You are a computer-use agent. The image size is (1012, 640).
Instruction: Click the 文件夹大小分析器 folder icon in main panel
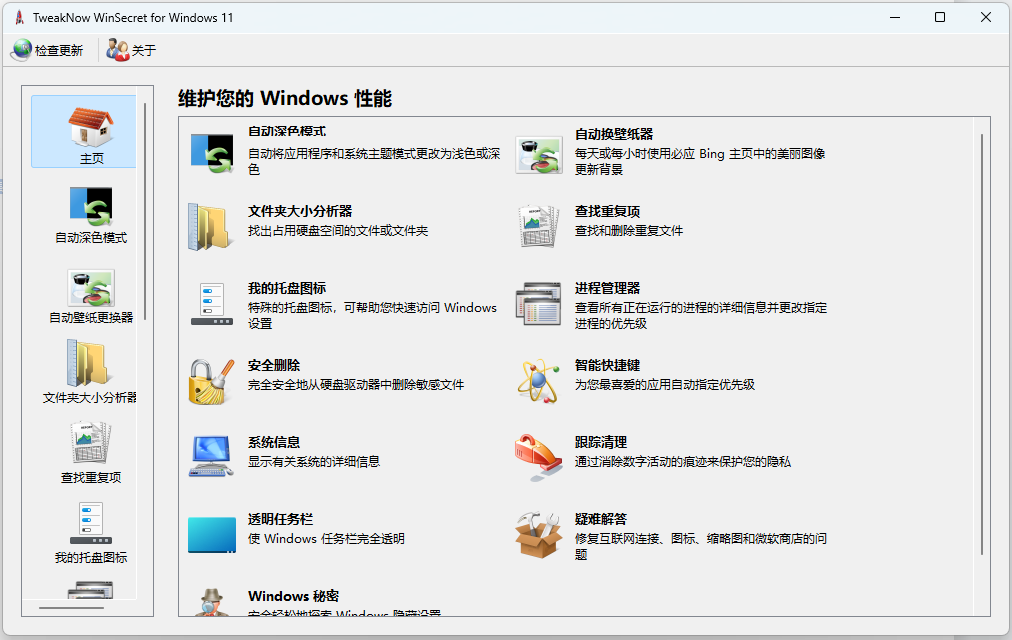point(210,226)
